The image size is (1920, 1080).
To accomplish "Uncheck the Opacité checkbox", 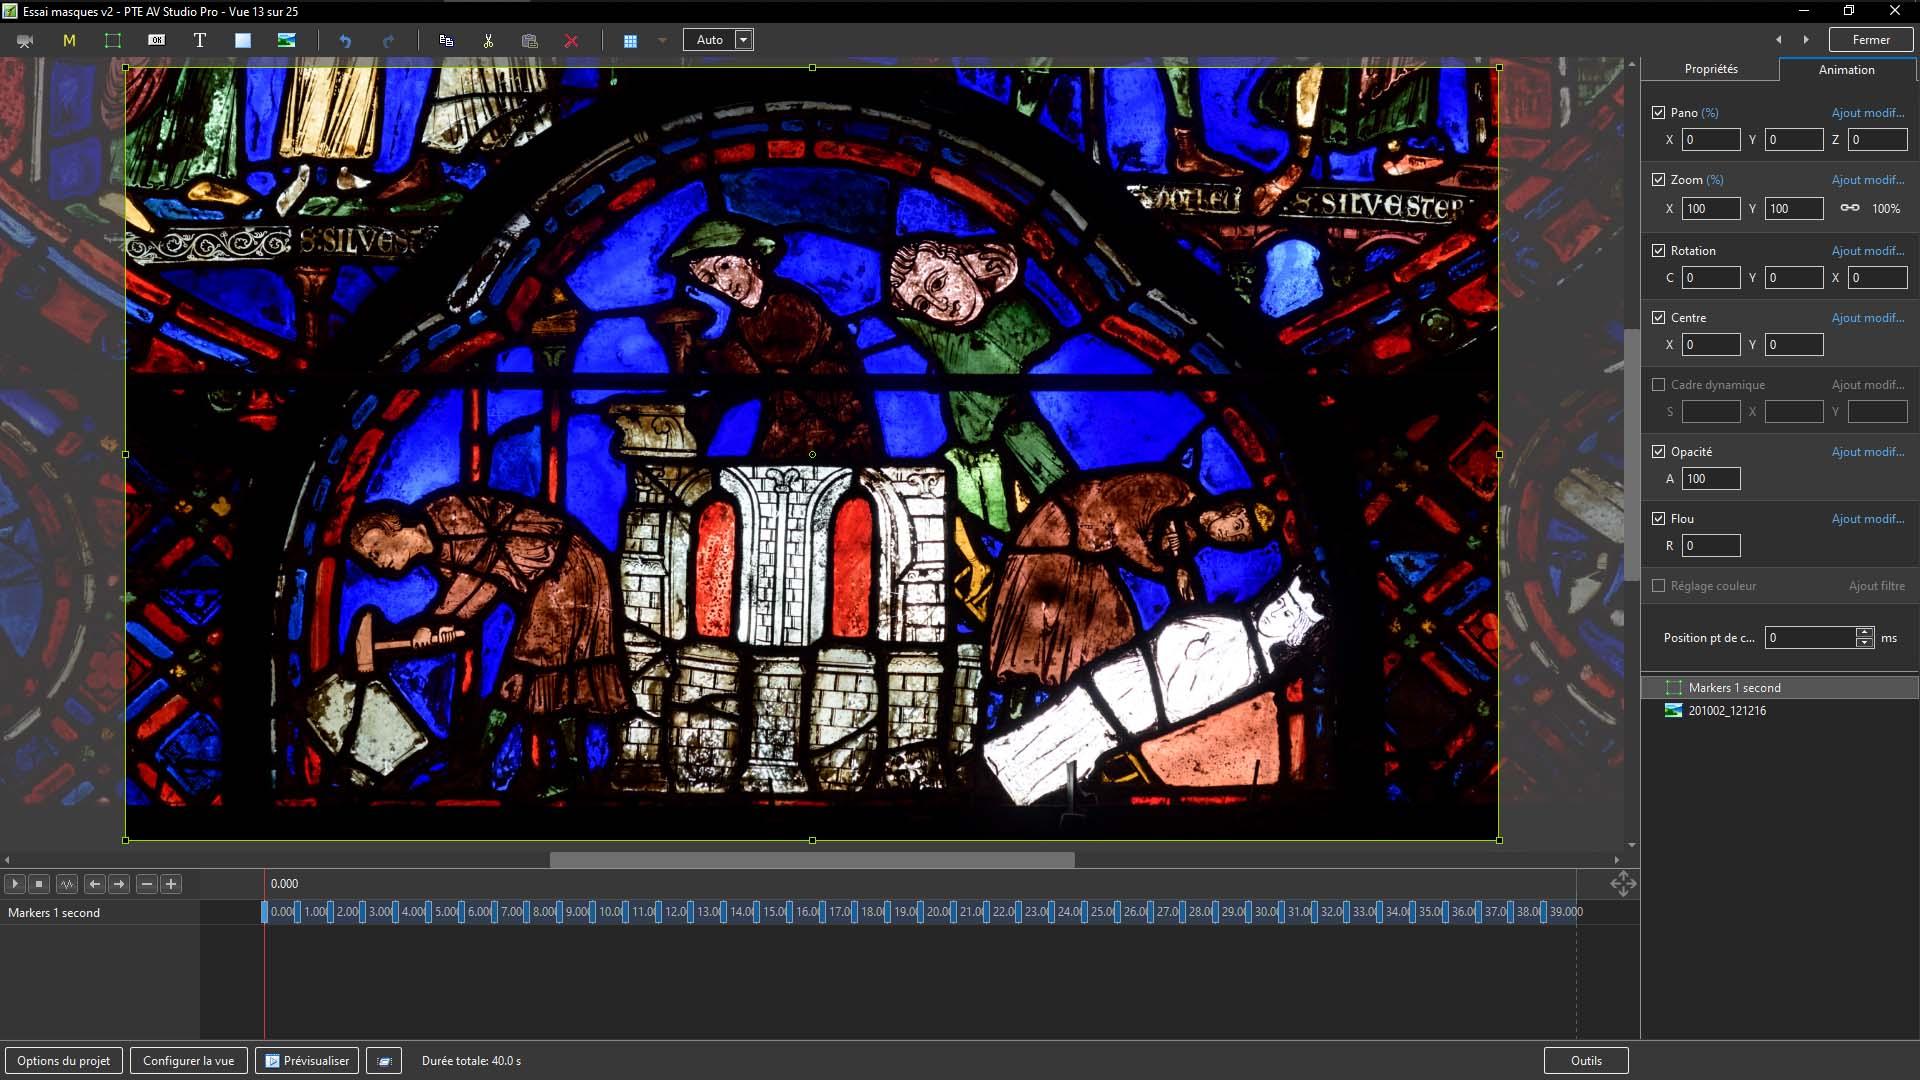I will (1658, 452).
